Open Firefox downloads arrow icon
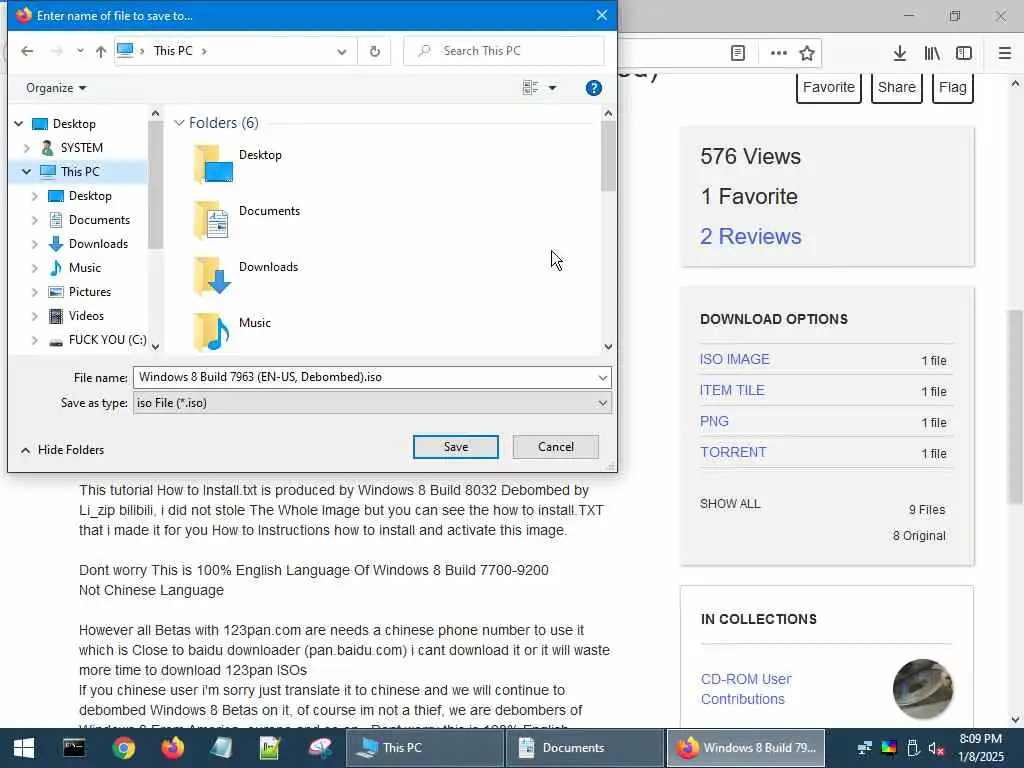Image resolution: width=1024 pixels, height=768 pixels. tap(899, 54)
